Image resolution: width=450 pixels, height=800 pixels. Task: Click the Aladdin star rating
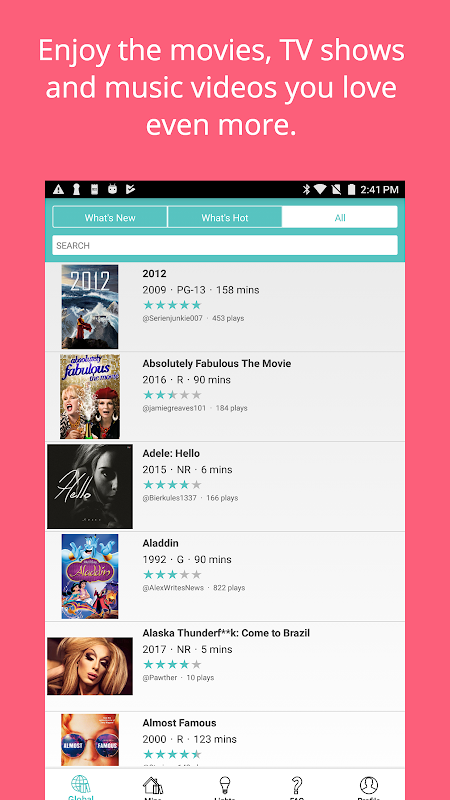tap(172, 574)
